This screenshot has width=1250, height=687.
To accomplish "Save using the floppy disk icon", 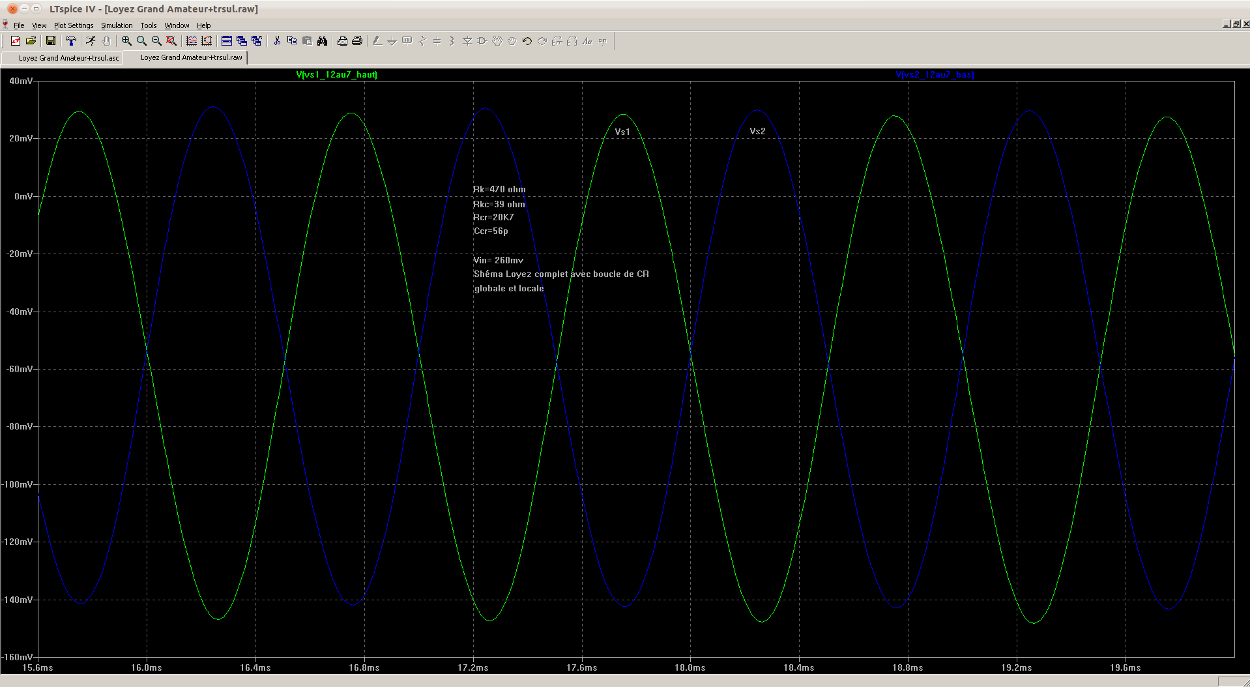I will (x=50, y=41).
